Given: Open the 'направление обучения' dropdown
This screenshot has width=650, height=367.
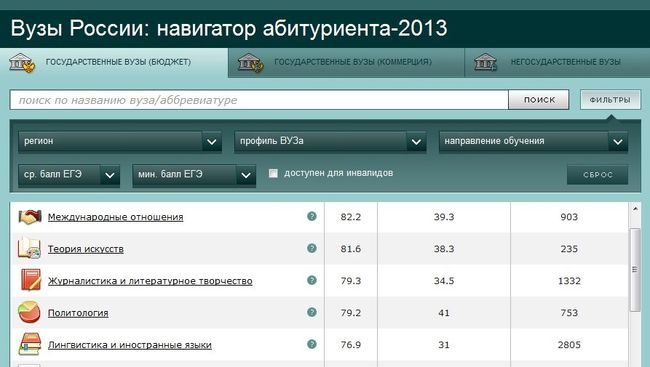Looking at the screenshot, I should 534,141.
